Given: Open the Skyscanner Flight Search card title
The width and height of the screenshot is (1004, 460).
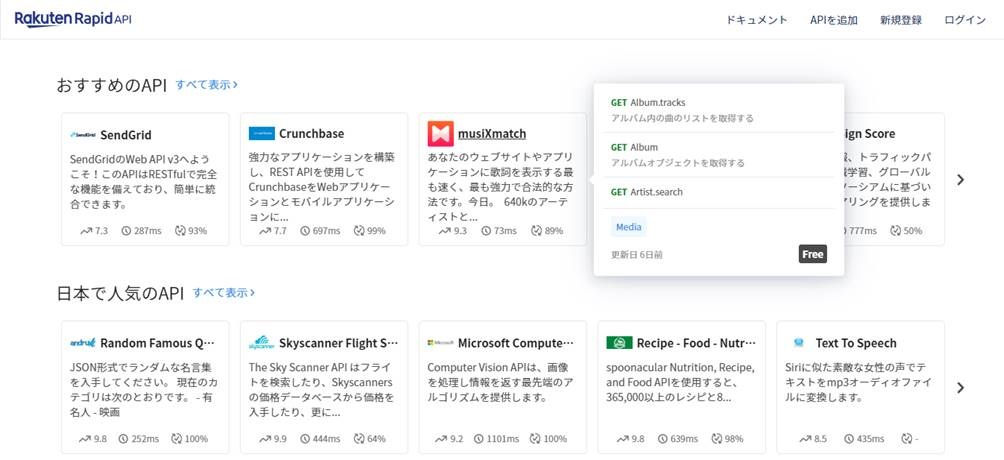Looking at the screenshot, I should tap(338, 343).
